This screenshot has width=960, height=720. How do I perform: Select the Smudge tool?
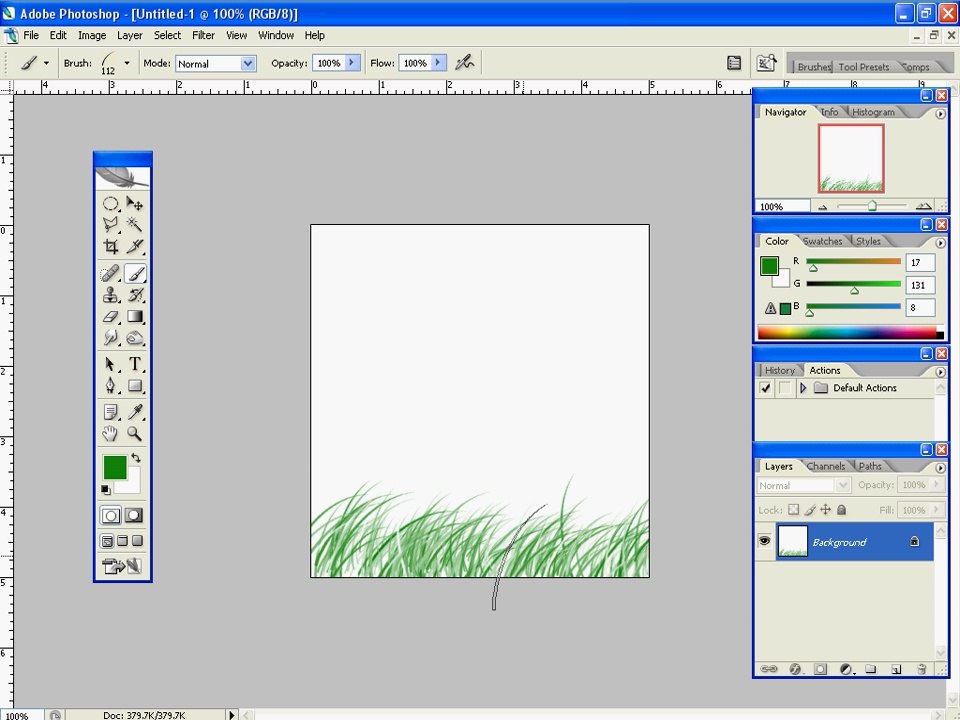point(110,337)
